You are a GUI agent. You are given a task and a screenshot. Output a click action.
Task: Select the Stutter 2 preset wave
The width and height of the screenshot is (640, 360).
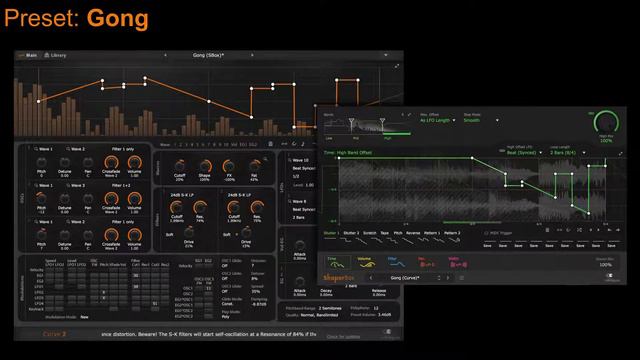click(x=351, y=233)
